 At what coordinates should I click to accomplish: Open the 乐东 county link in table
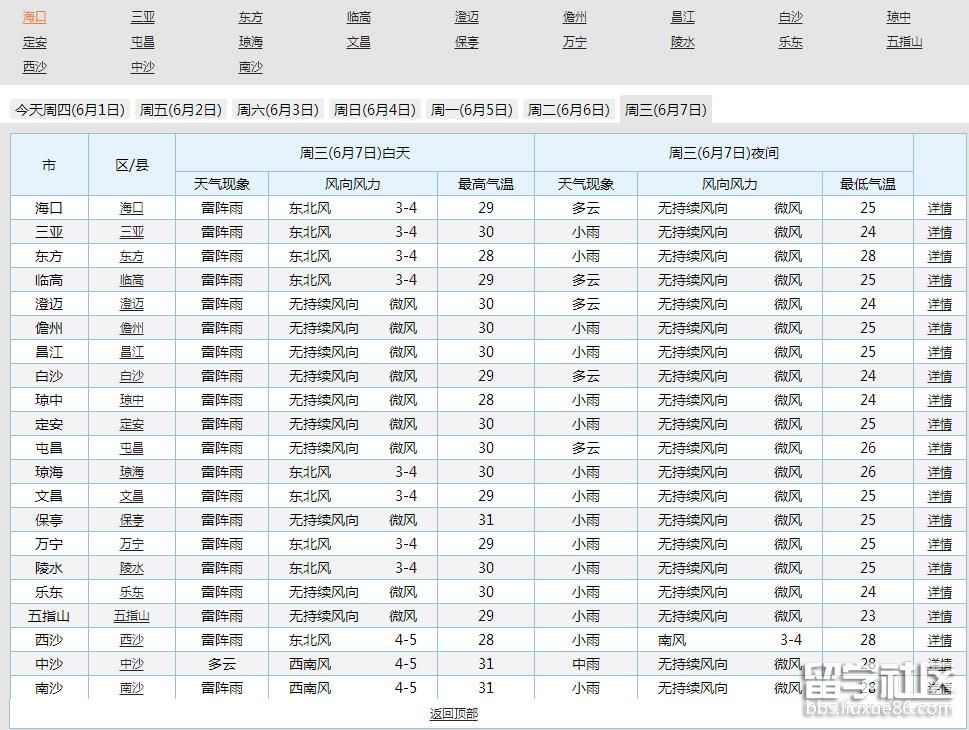point(133,592)
